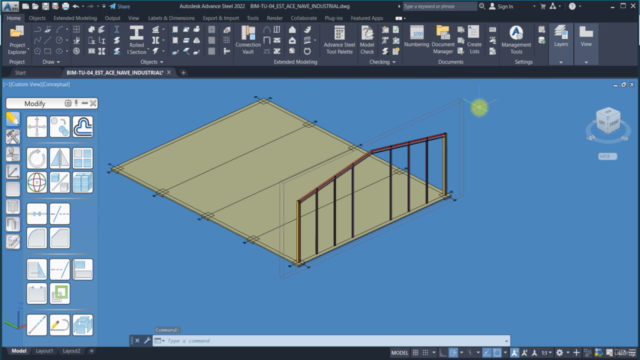The image size is (640, 360).
Task: Launch the Numbering tool
Action: point(417,37)
